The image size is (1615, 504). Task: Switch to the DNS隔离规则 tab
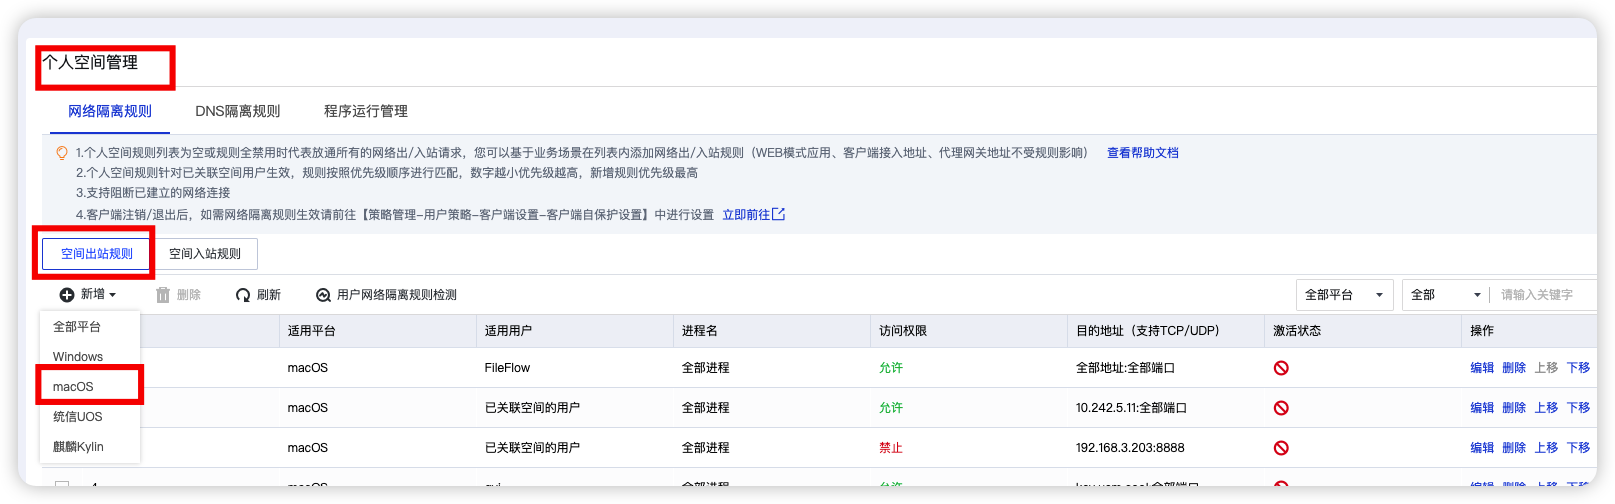237,111
